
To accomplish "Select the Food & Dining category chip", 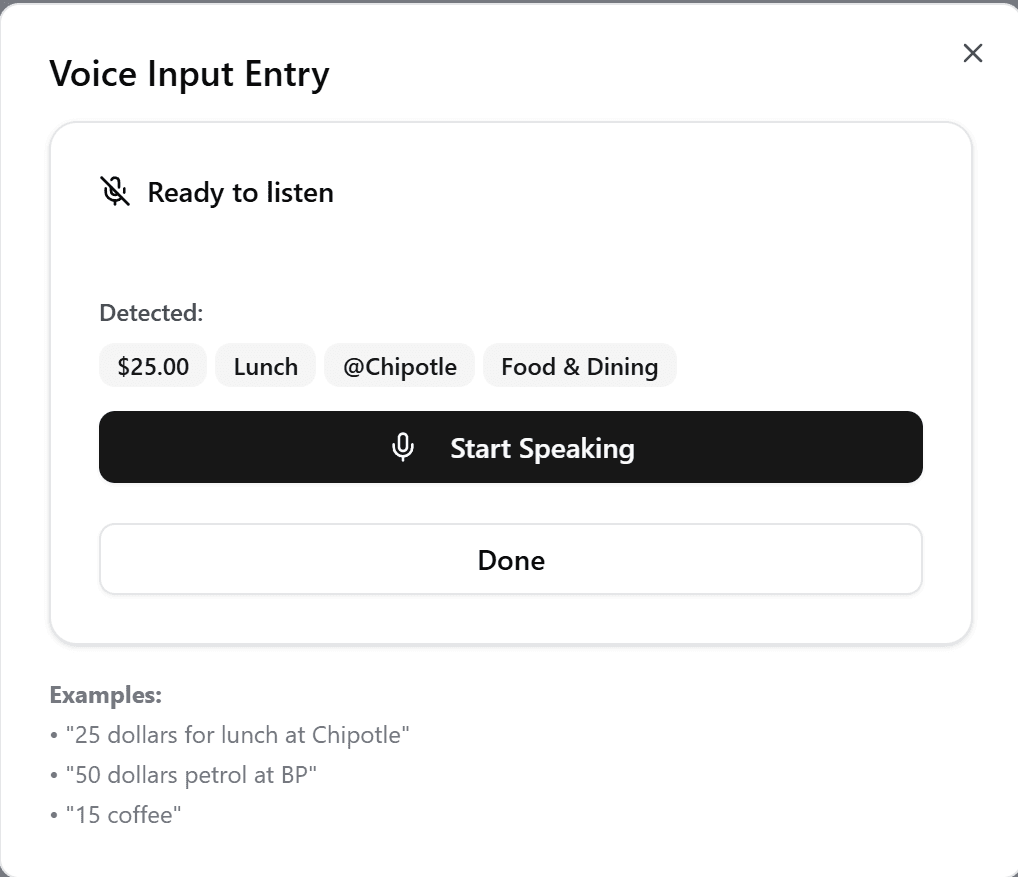I will point(579,366).
